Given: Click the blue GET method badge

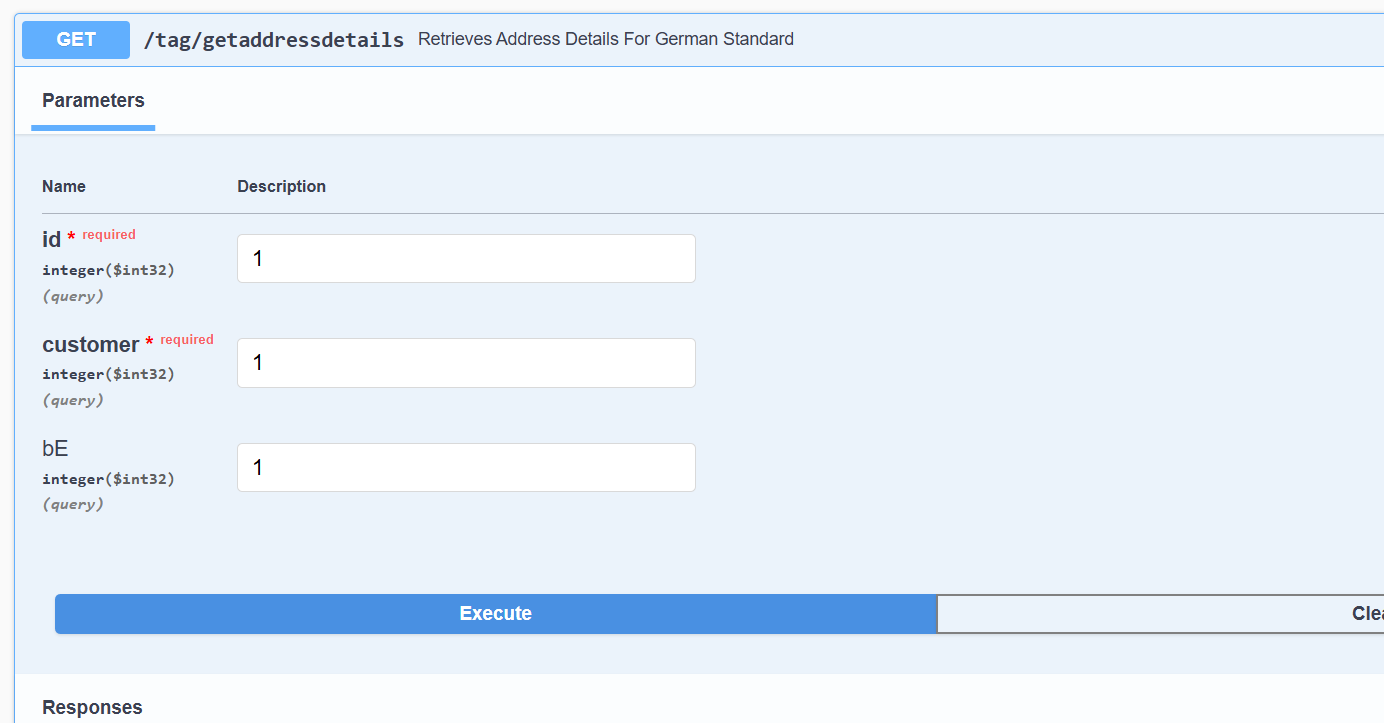Looking at the screenshot, I should coord(76,40).
